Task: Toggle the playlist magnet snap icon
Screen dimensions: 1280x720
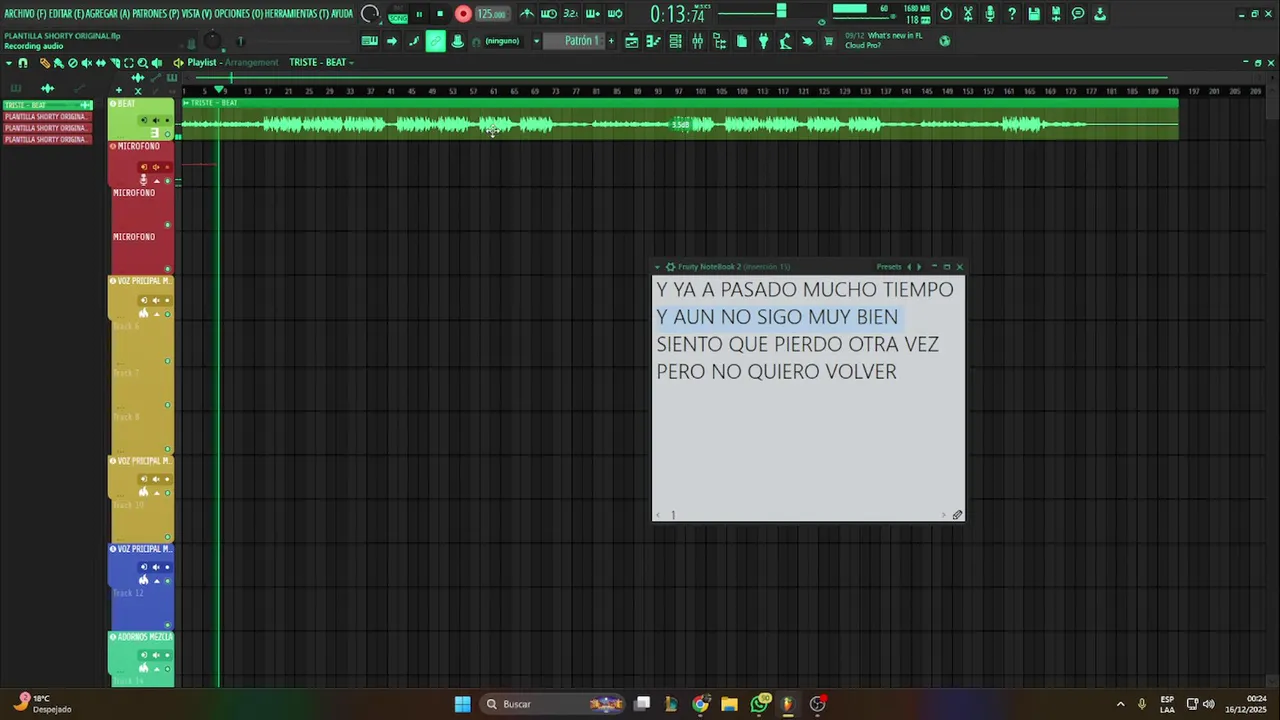Action: [23, 63]
